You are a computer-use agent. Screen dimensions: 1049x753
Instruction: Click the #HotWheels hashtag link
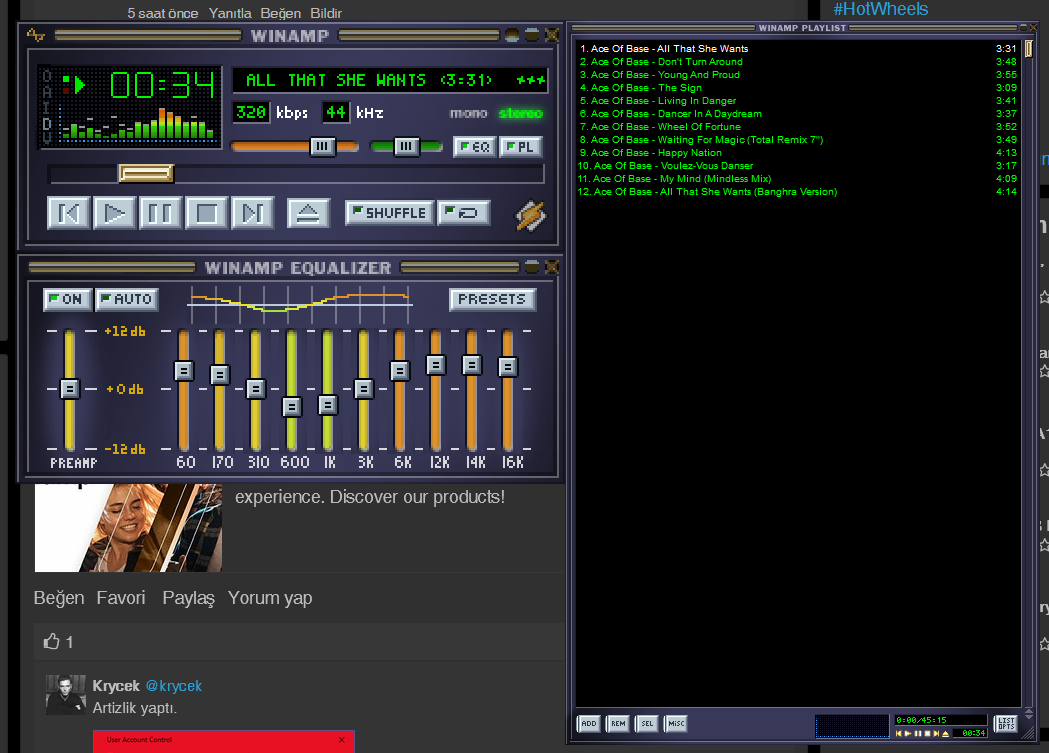(880, 9)
